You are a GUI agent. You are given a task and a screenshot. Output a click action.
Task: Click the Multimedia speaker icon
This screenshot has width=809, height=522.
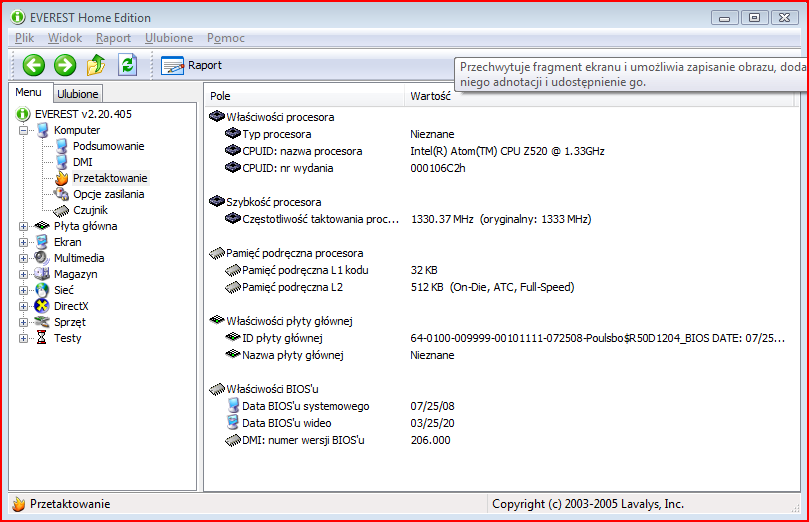coord(41,257)
